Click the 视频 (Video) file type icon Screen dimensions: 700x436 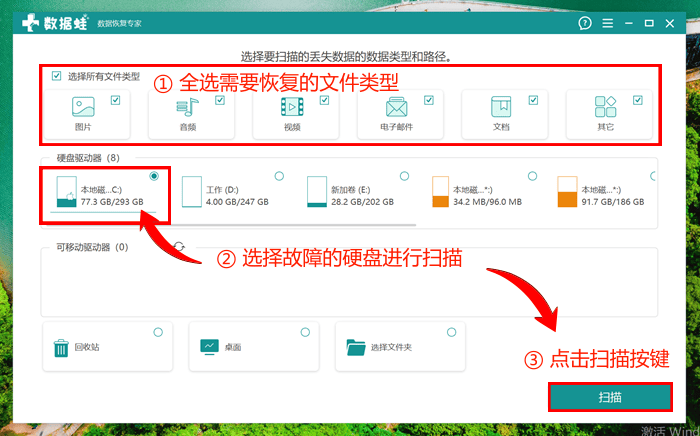292,108
